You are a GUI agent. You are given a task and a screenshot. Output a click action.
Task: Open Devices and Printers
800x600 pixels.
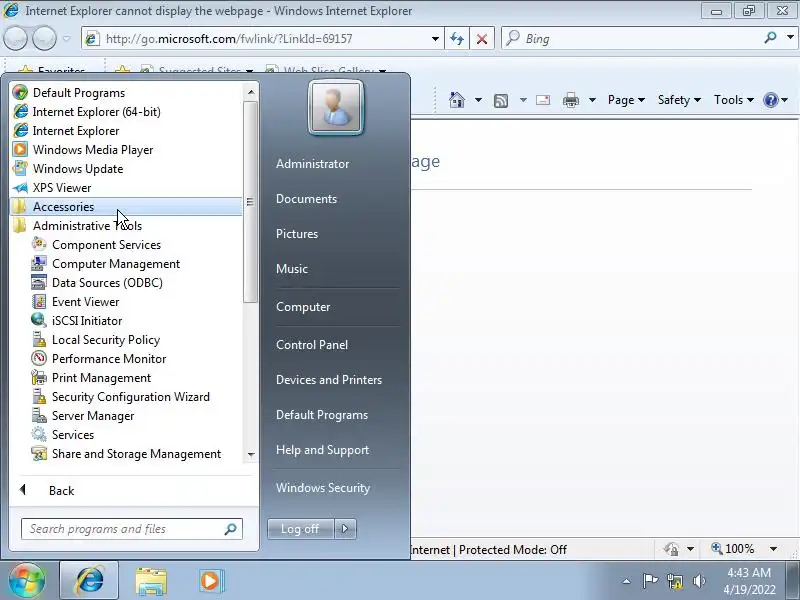[329, 380]
